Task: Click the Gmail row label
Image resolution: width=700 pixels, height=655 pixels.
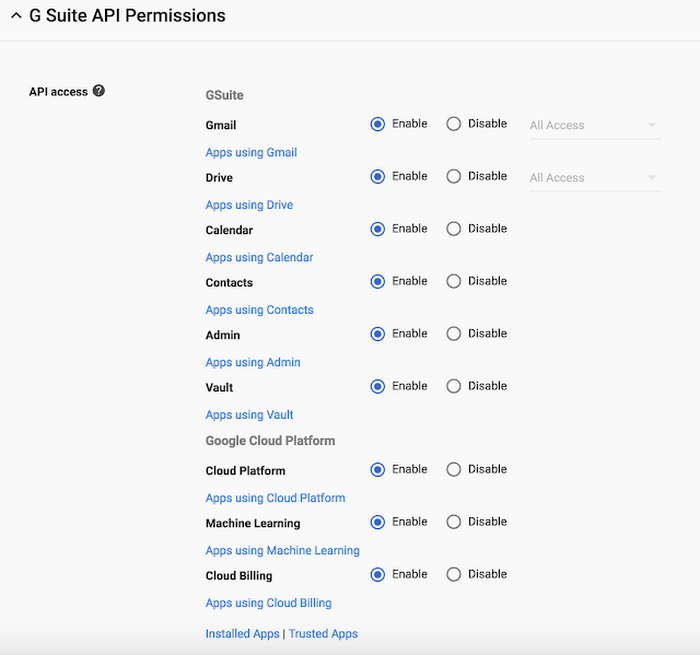Action: tap(221, 125)
